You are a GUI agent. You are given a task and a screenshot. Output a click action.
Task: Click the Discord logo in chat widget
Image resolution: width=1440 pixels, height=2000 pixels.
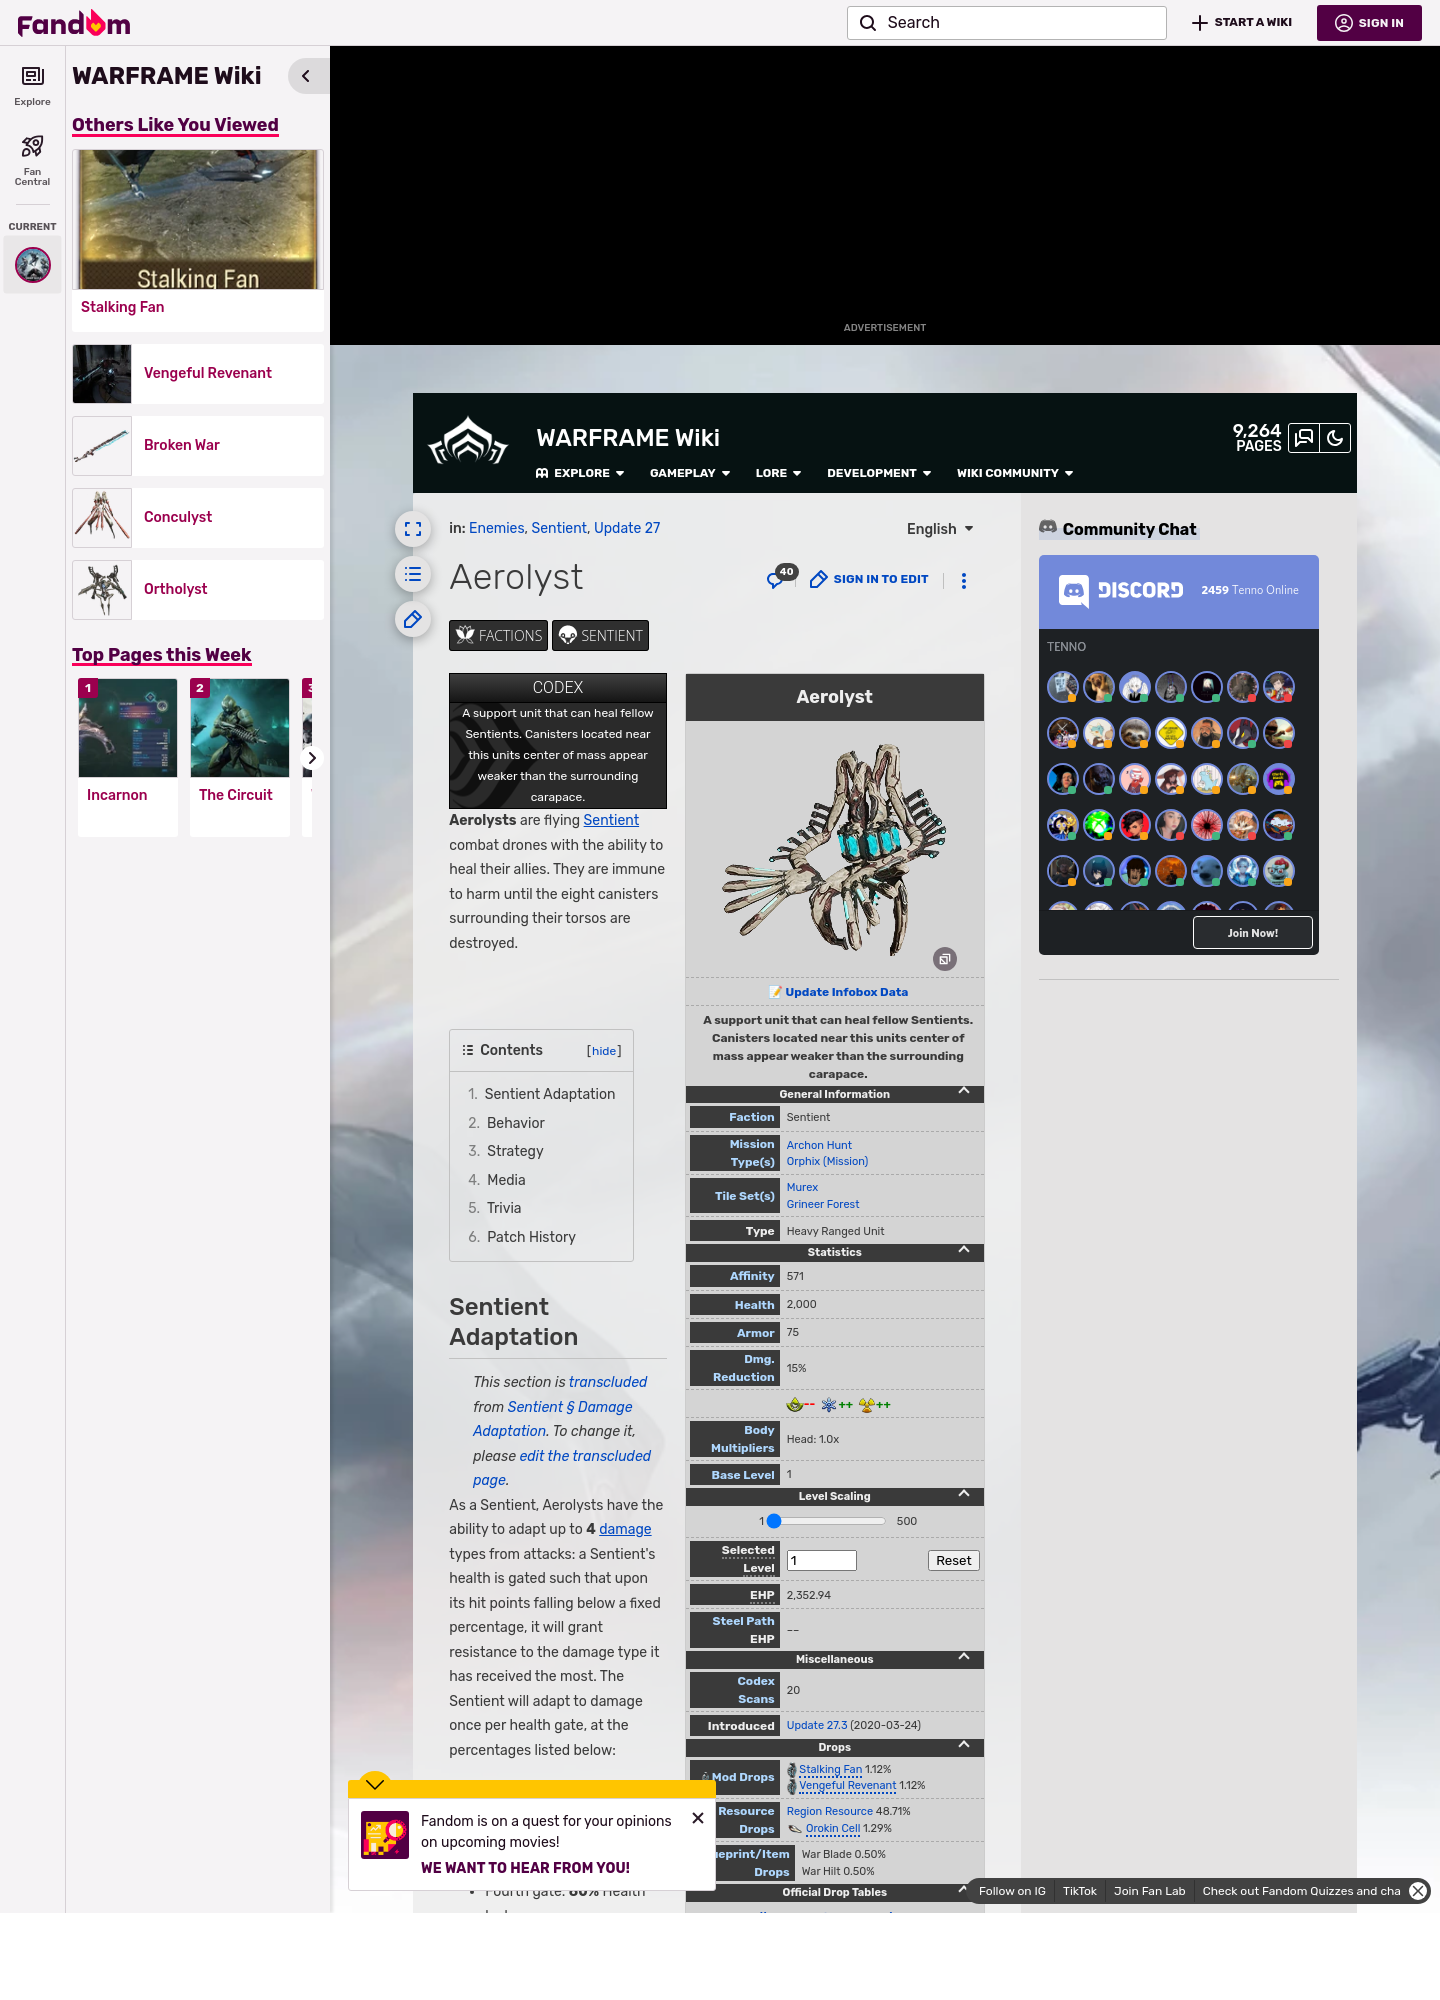point(1121,591)
